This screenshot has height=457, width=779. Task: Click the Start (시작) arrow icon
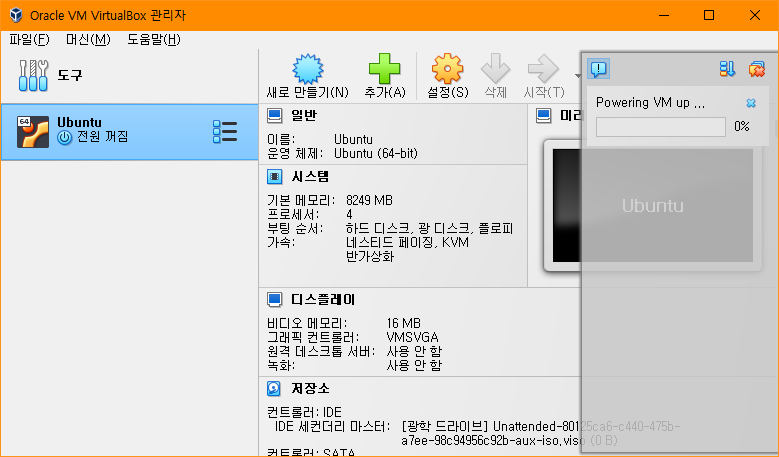pos(543,69)
